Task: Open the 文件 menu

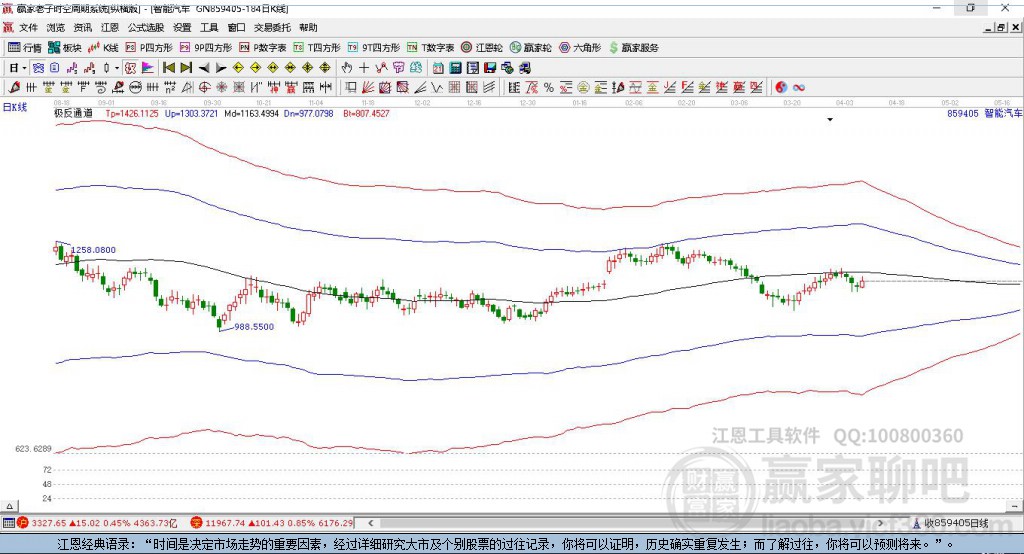Action: click(x=28, y=27)
